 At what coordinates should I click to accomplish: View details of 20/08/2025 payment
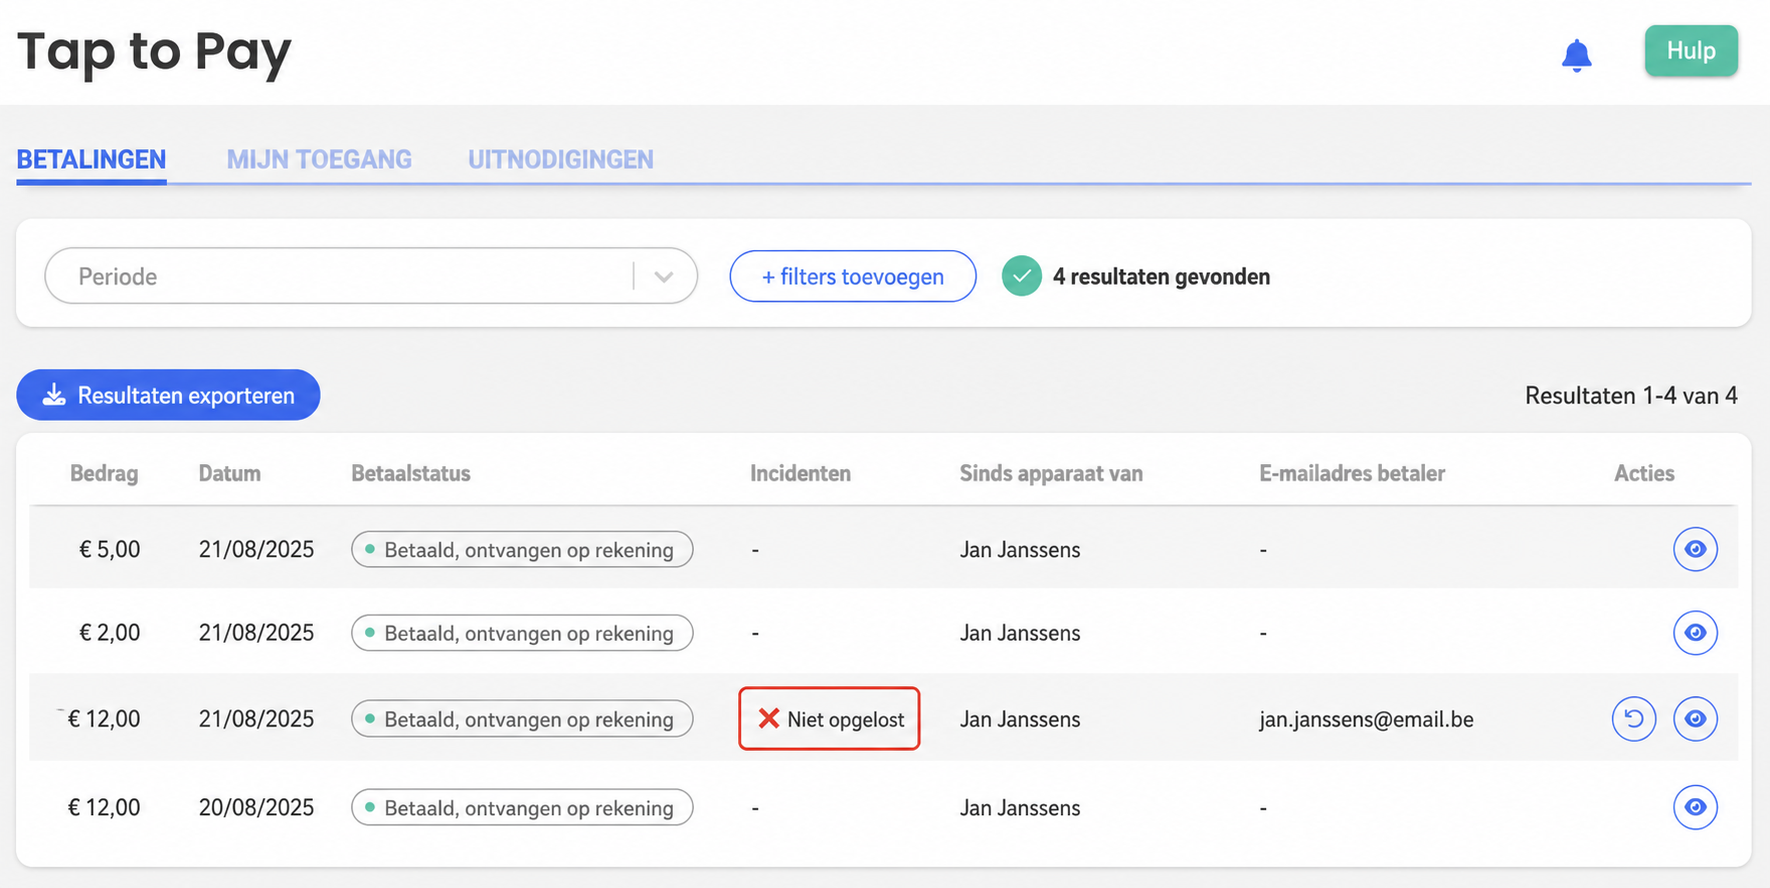click(1695, 807)
